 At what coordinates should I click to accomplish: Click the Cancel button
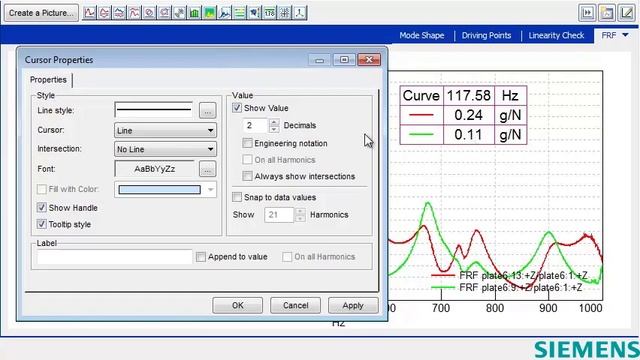click(296, 306)
